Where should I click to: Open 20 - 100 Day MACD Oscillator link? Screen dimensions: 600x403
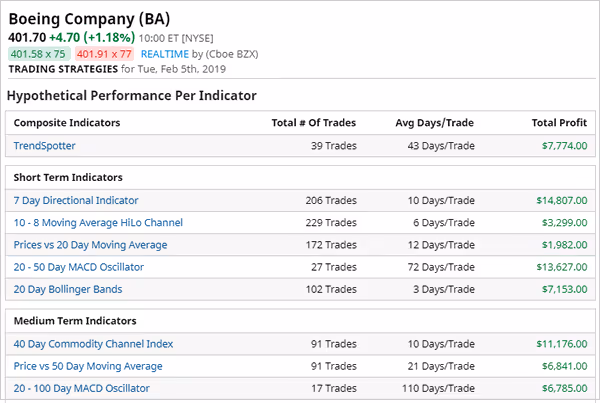click(82, 388)
